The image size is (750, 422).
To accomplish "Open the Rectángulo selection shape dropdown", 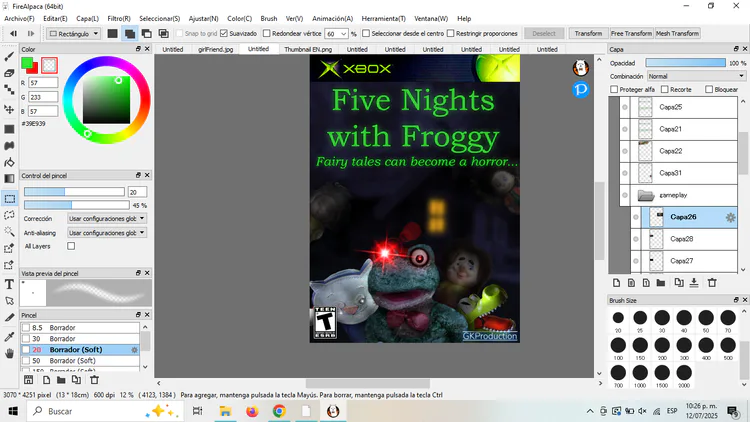I will point(73,33).
